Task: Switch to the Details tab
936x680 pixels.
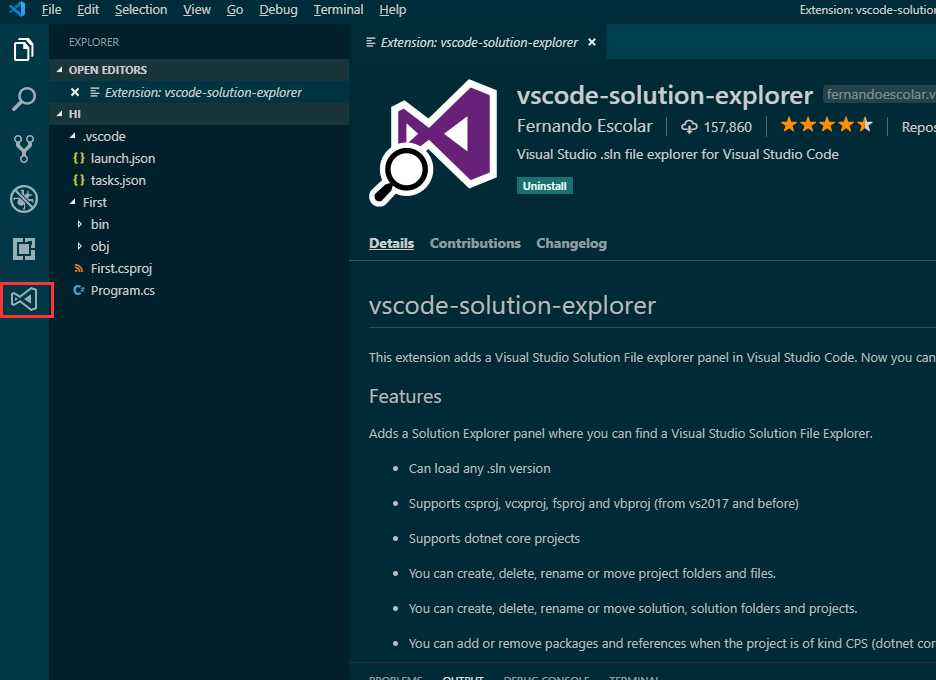Action: click(391, 243)
